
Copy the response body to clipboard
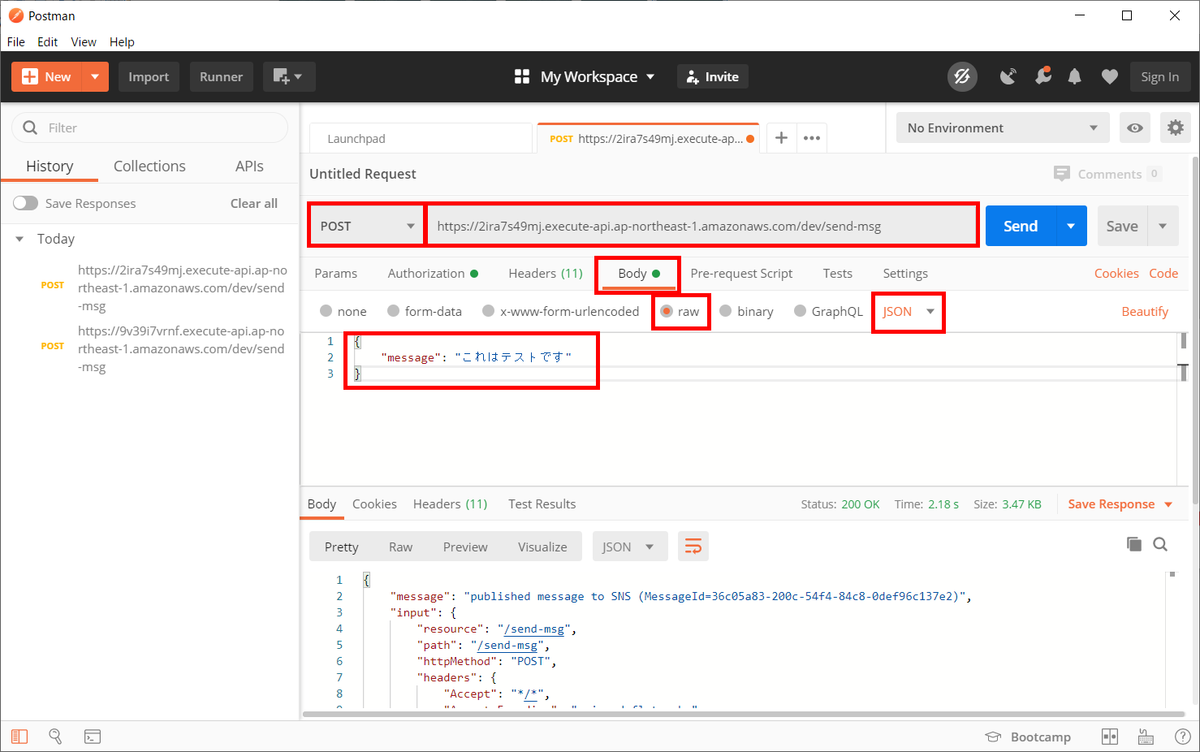pyautogui.click(x=1134, y=544)
